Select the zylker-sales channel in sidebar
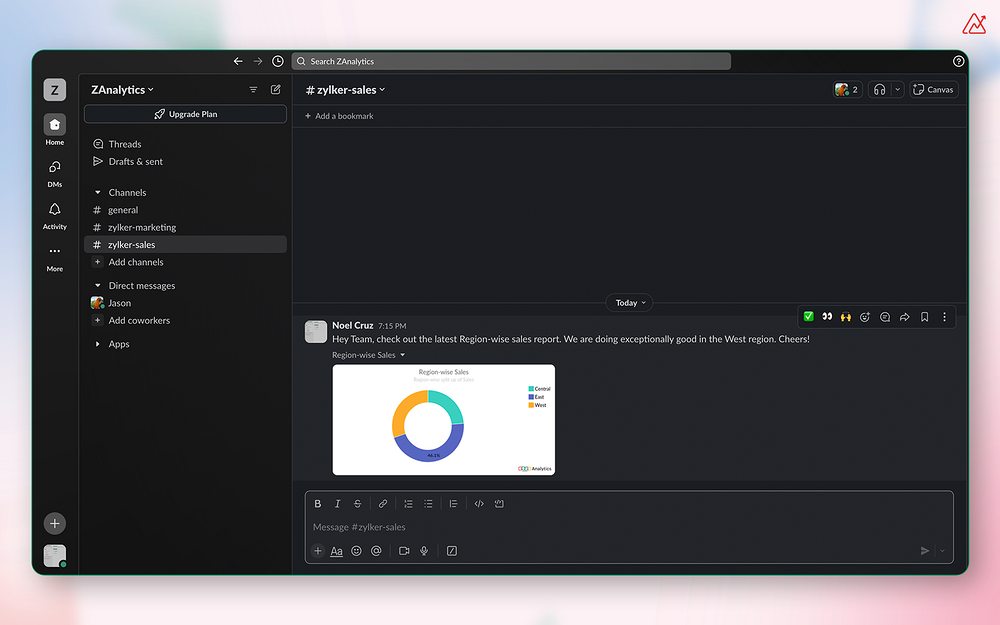Viewport: 1000px width, 625px height. [x=186, y=244]
